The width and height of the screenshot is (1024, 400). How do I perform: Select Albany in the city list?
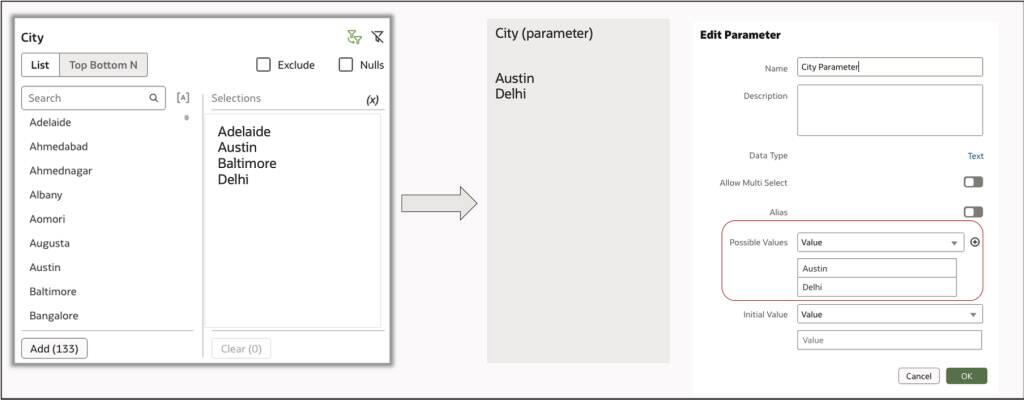[x=46, y=195]
